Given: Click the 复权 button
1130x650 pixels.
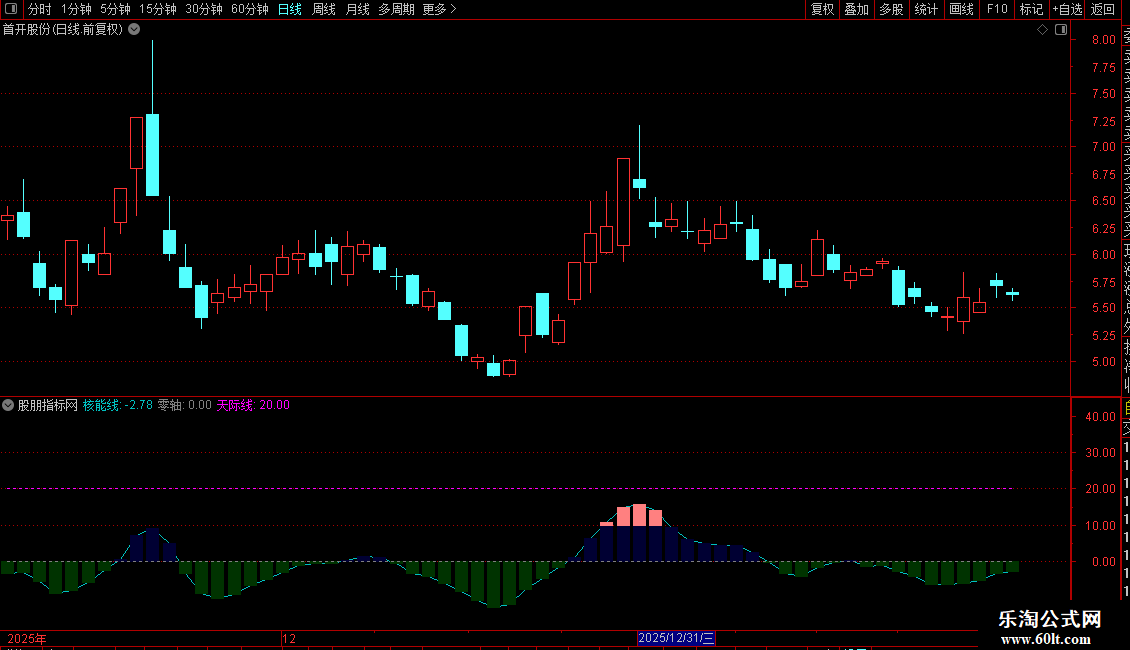Looking at the screenshot, I should (822, 9).
